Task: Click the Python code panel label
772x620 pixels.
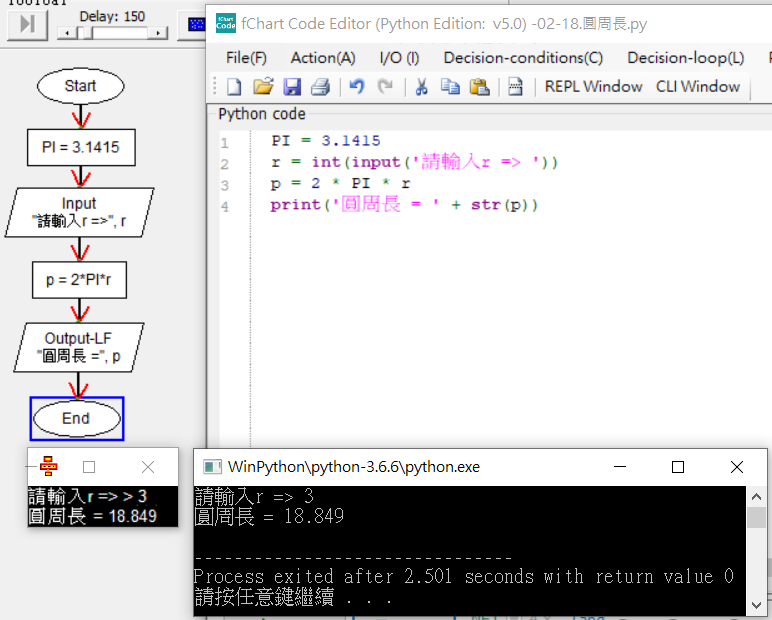Action: click(x=261, y=114)
